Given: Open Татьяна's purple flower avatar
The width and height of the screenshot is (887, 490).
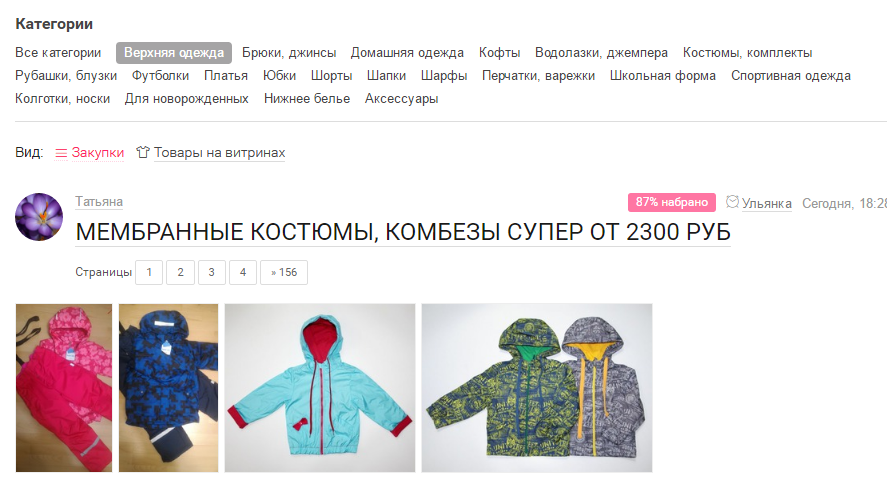Looking at the screenshot, I should 39,217.
